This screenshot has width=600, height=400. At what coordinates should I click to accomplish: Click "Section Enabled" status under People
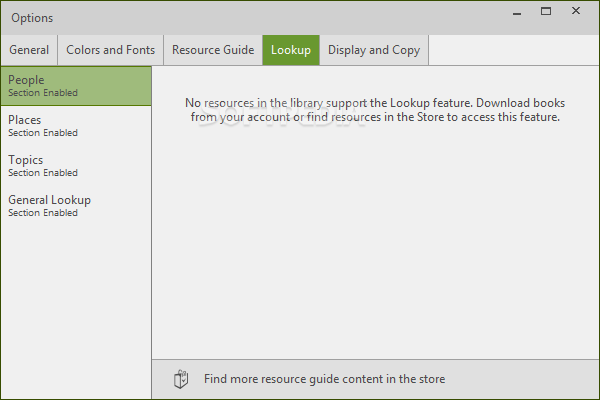click(43, 93)
